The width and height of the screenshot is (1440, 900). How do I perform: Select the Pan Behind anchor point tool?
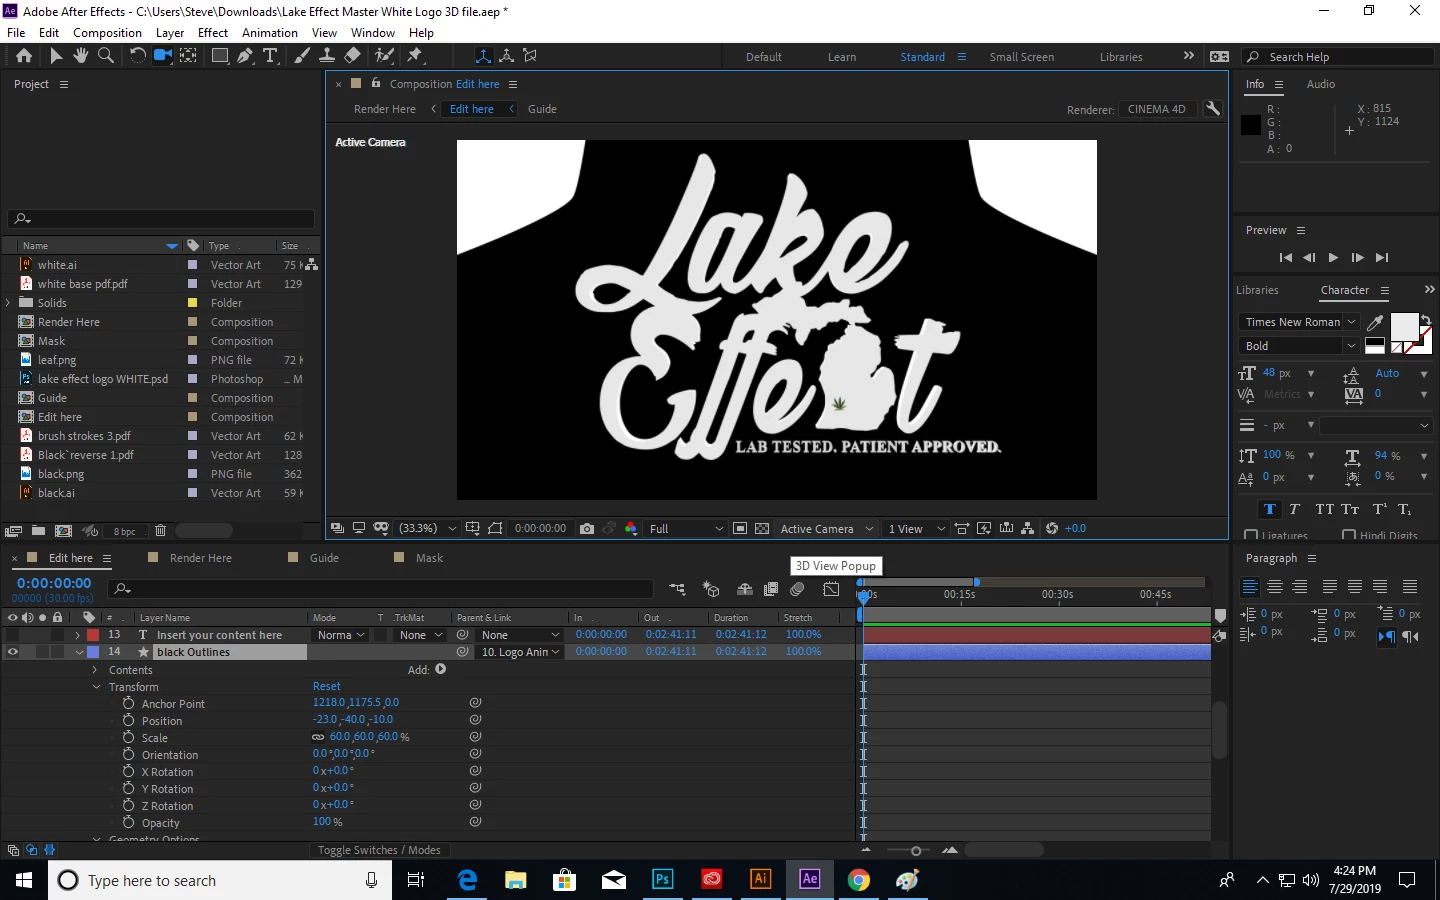coord(188,56)
